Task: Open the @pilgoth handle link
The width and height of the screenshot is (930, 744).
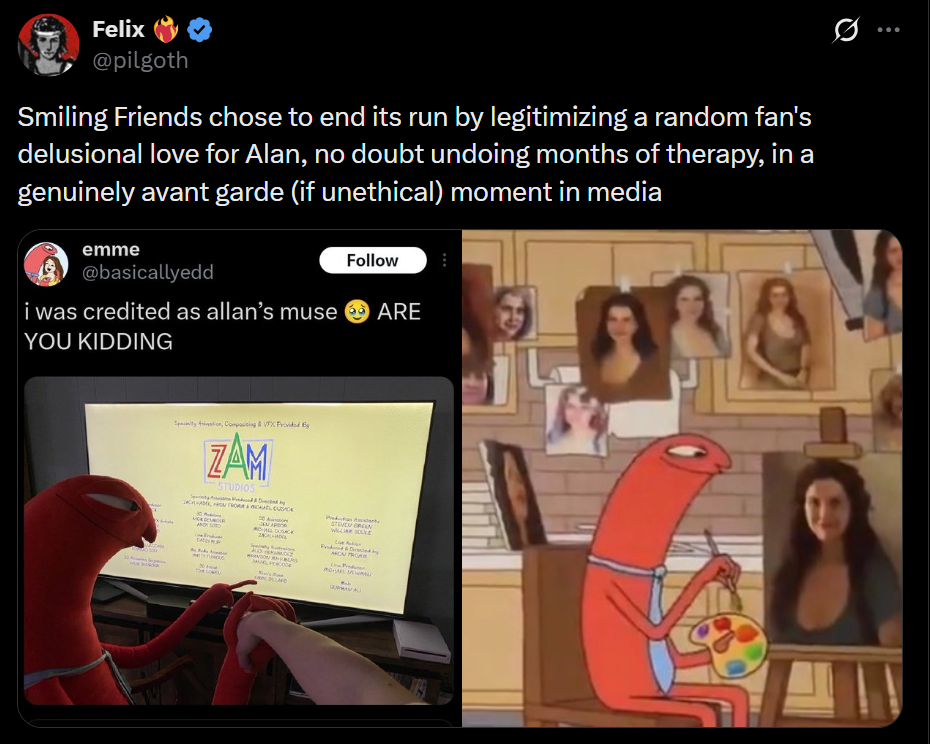Action: 141,60
